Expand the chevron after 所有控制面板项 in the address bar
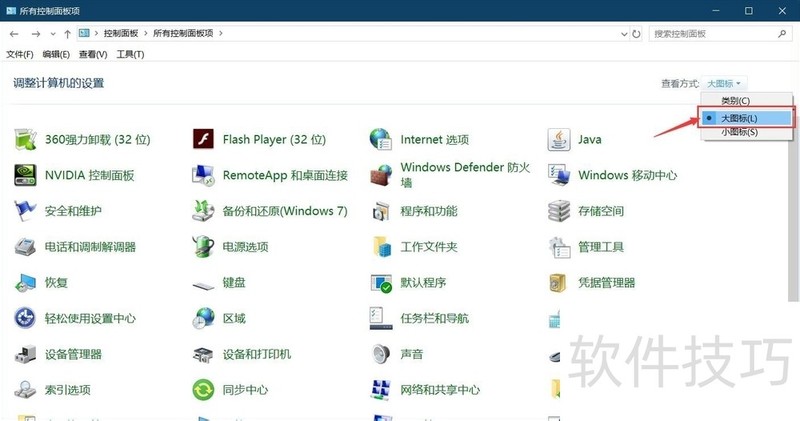Screen dimensions: 800x421 click(221, 33)
